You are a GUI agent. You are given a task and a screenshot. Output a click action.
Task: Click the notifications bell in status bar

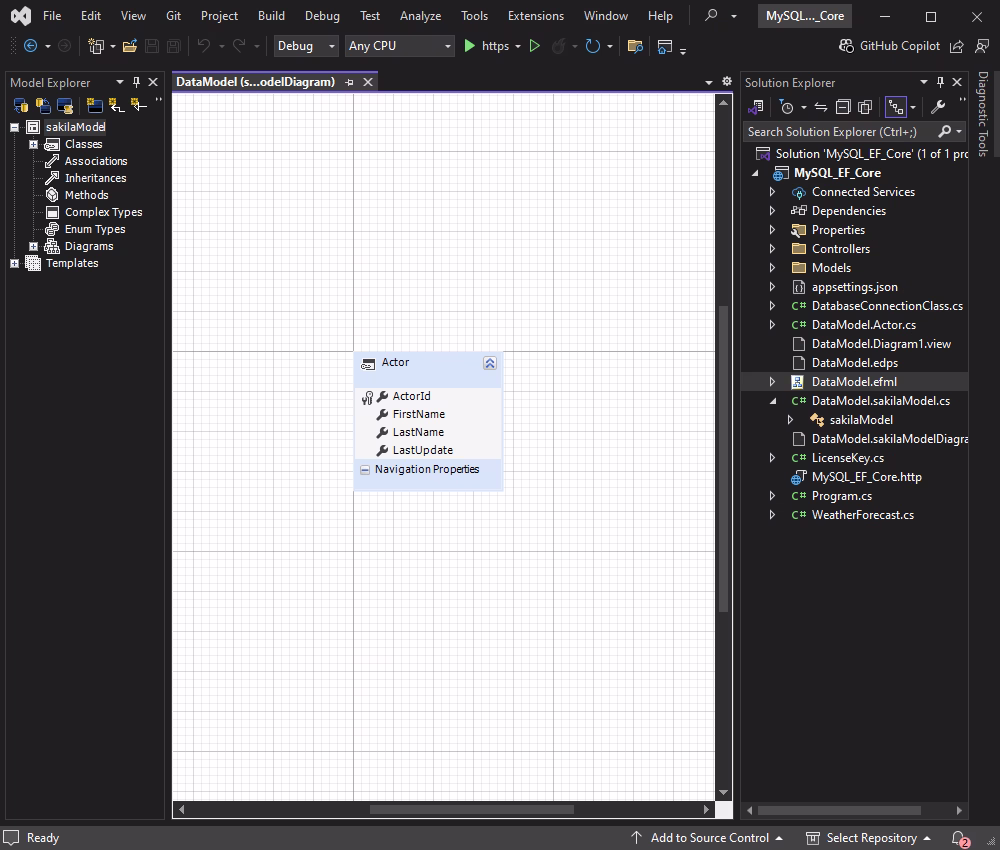[959, 838]
